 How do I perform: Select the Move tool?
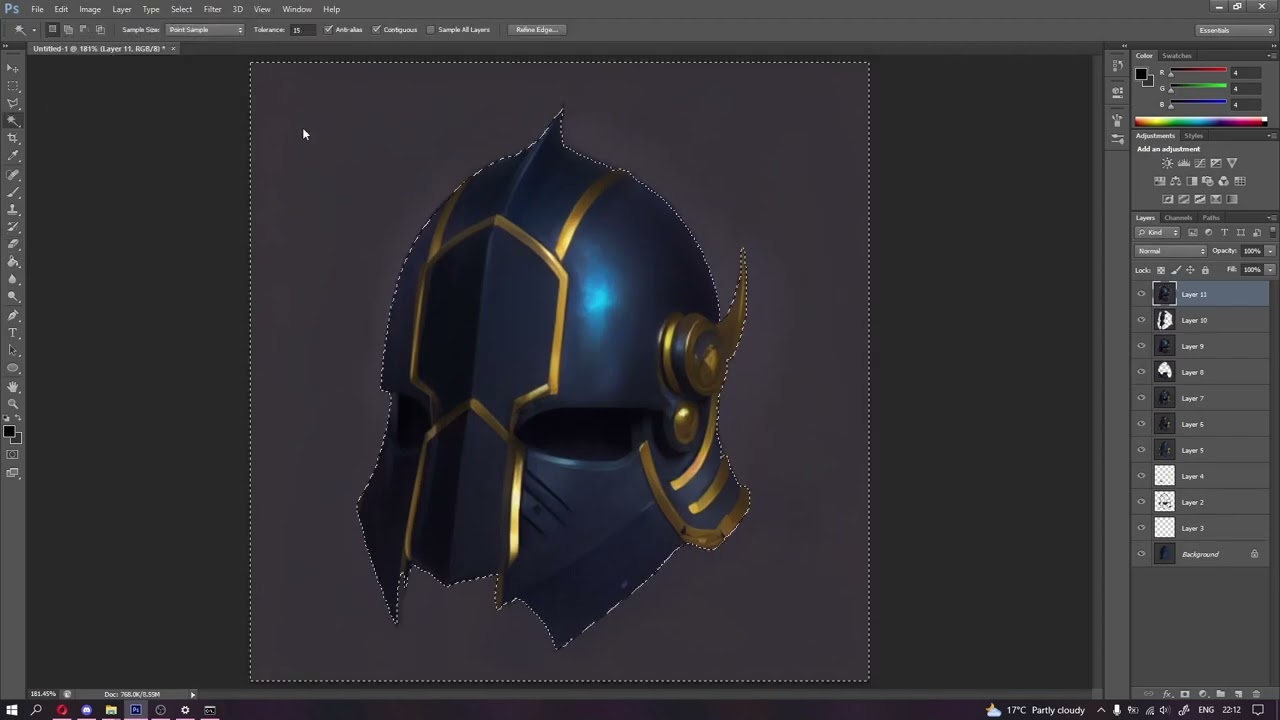[13, 68]
